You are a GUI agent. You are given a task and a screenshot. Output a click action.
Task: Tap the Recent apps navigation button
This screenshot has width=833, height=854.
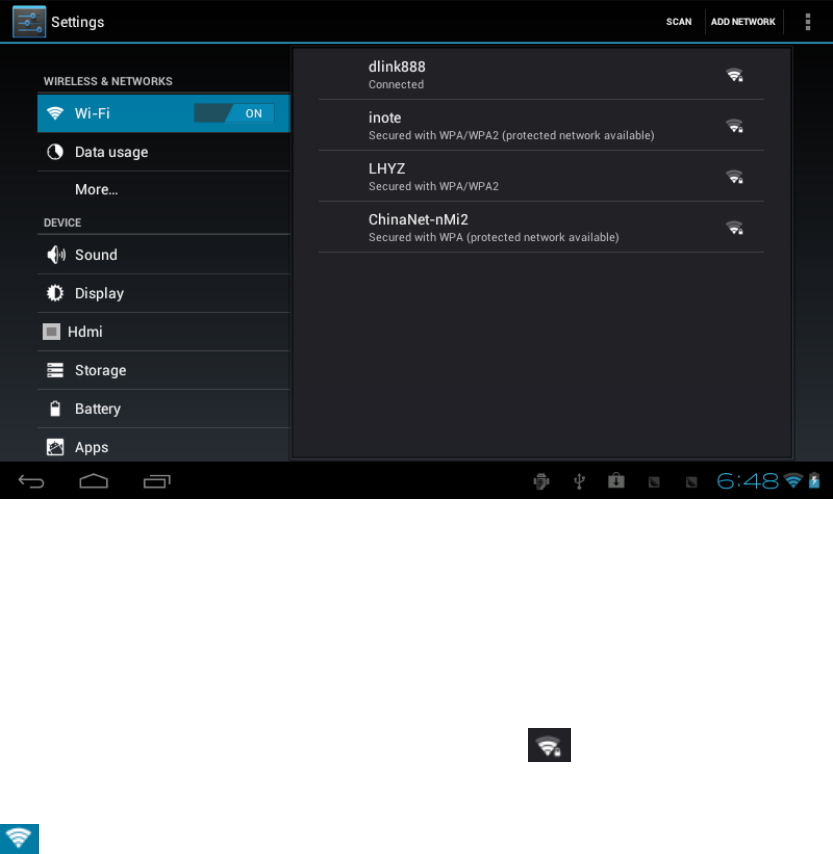coord(157,481)
